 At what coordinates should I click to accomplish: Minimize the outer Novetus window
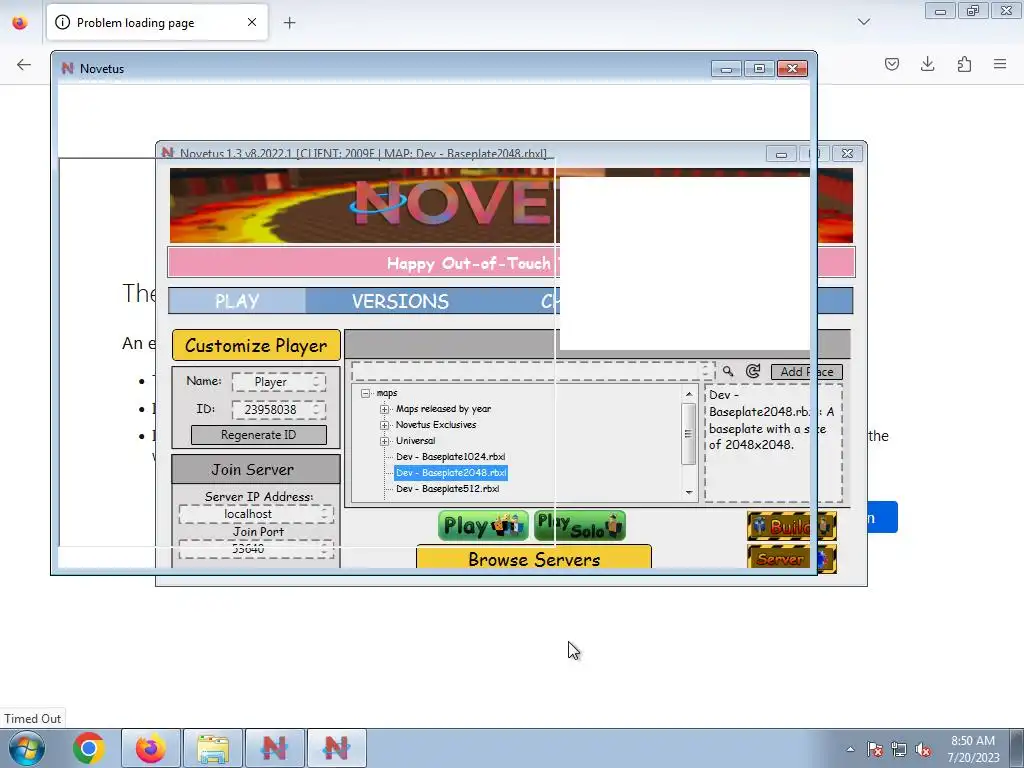coord(726,69)
